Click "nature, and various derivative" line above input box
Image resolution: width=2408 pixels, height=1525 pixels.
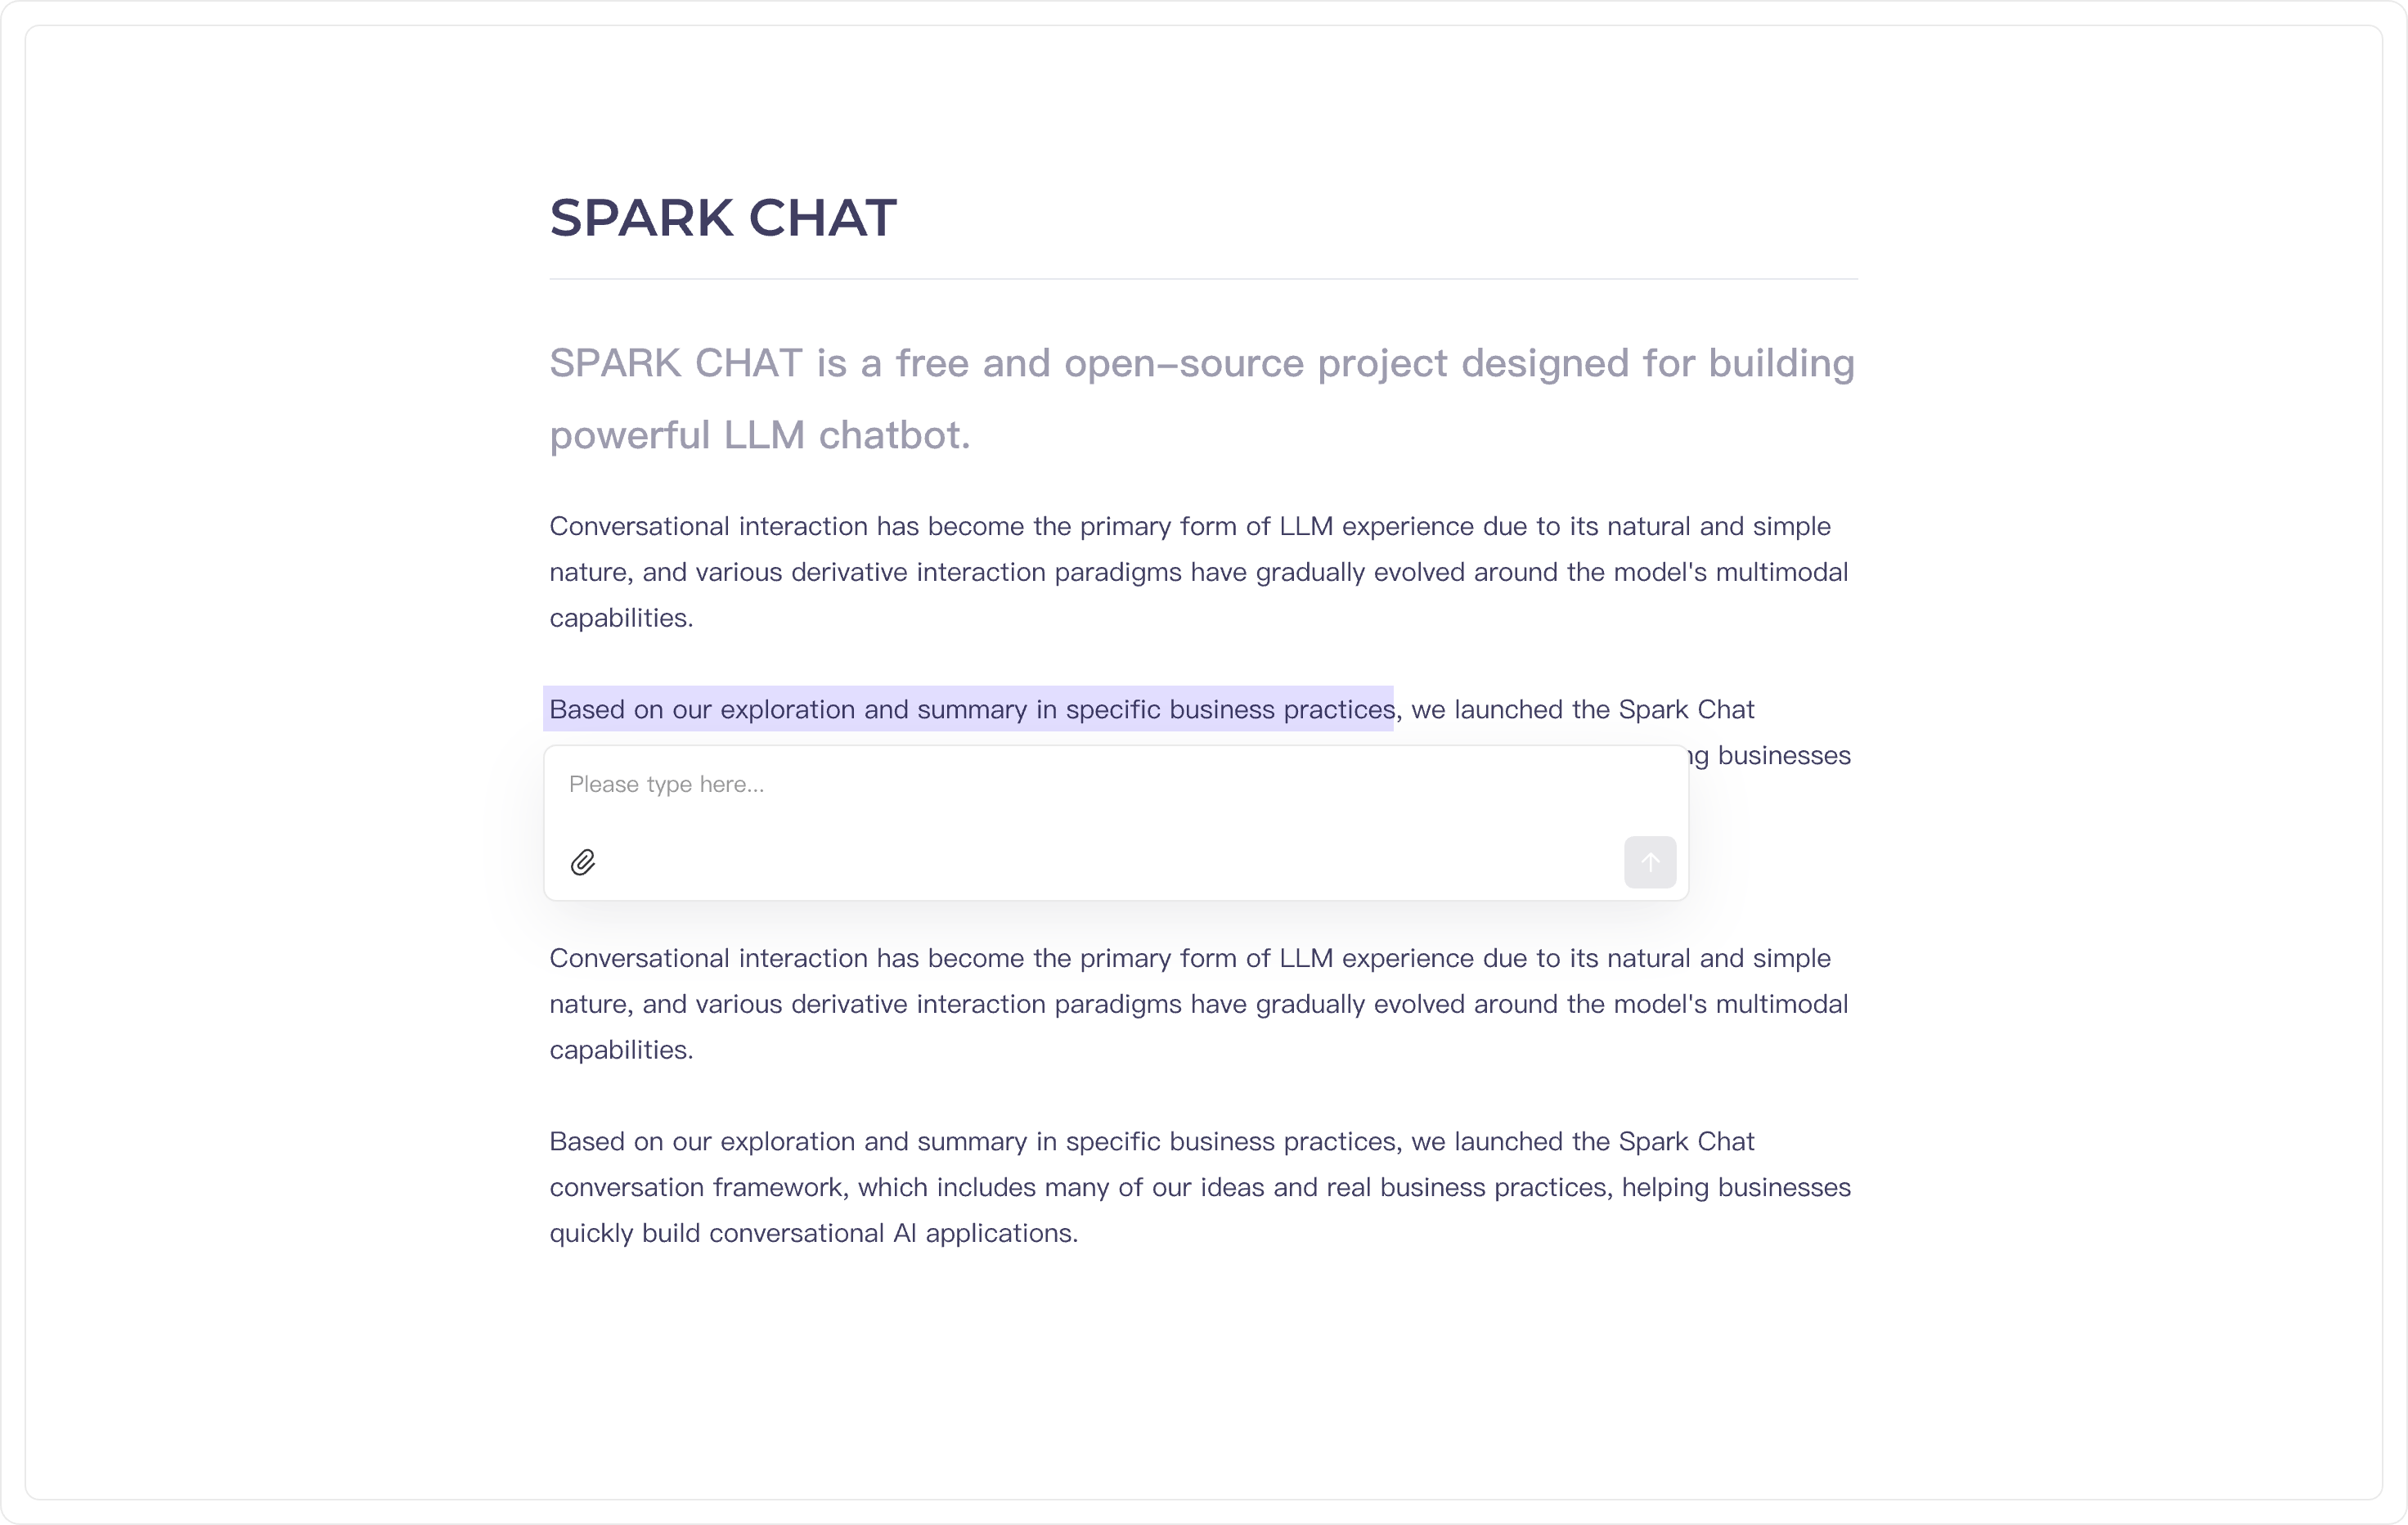(1198, 573)
